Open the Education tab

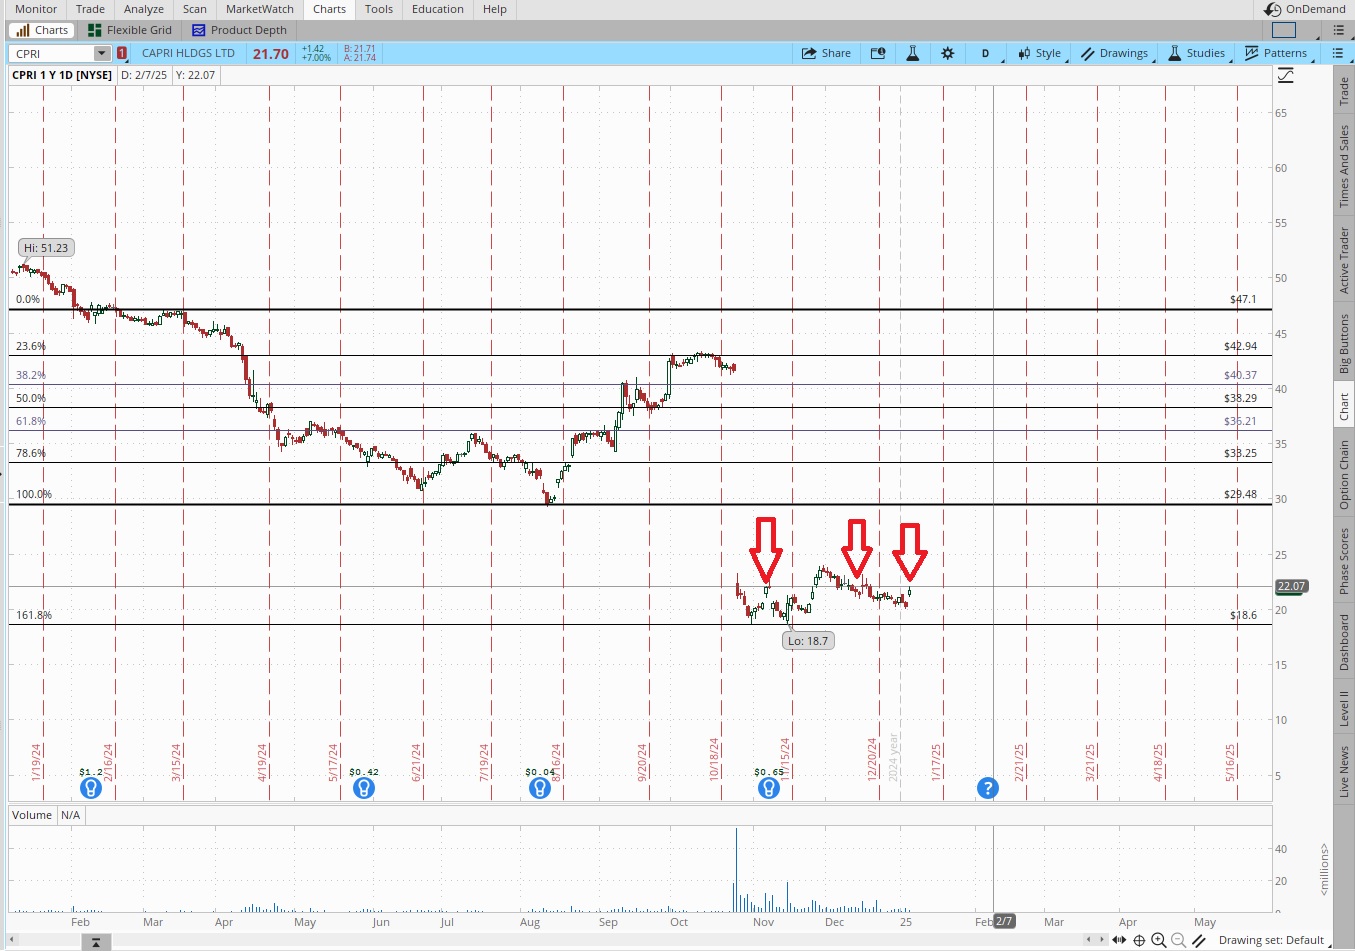pyautogui.click(x=438, y=9)
